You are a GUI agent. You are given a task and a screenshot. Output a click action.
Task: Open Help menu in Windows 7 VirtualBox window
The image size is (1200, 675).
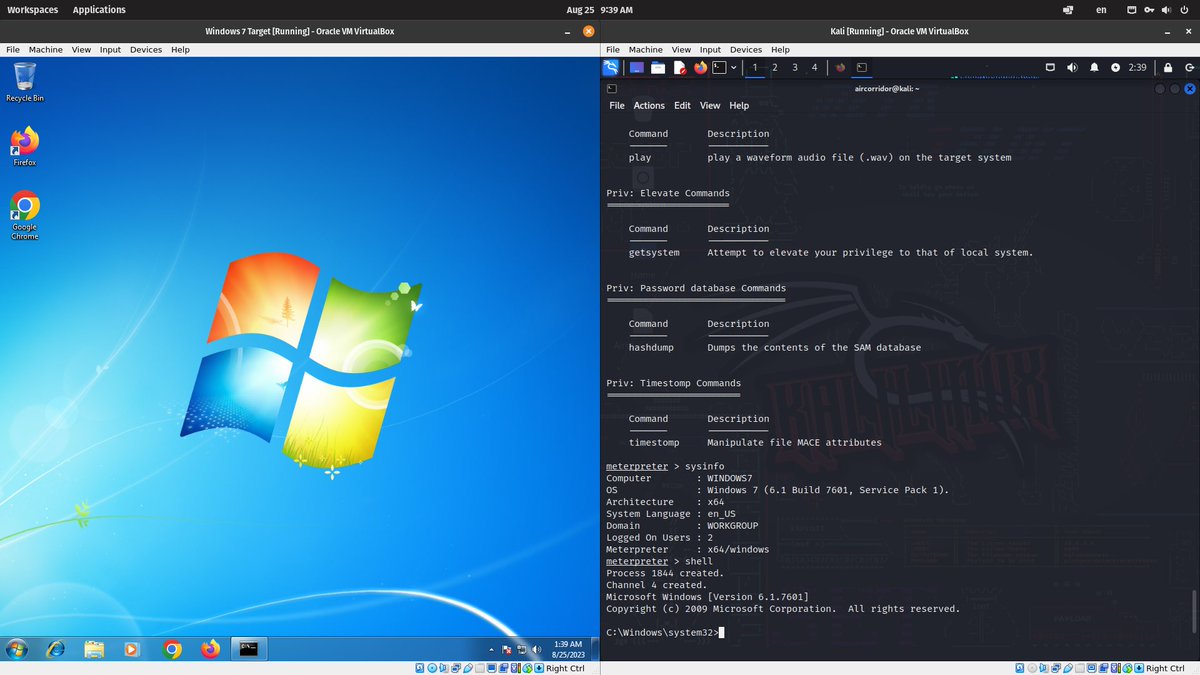(x=180, y=49)
